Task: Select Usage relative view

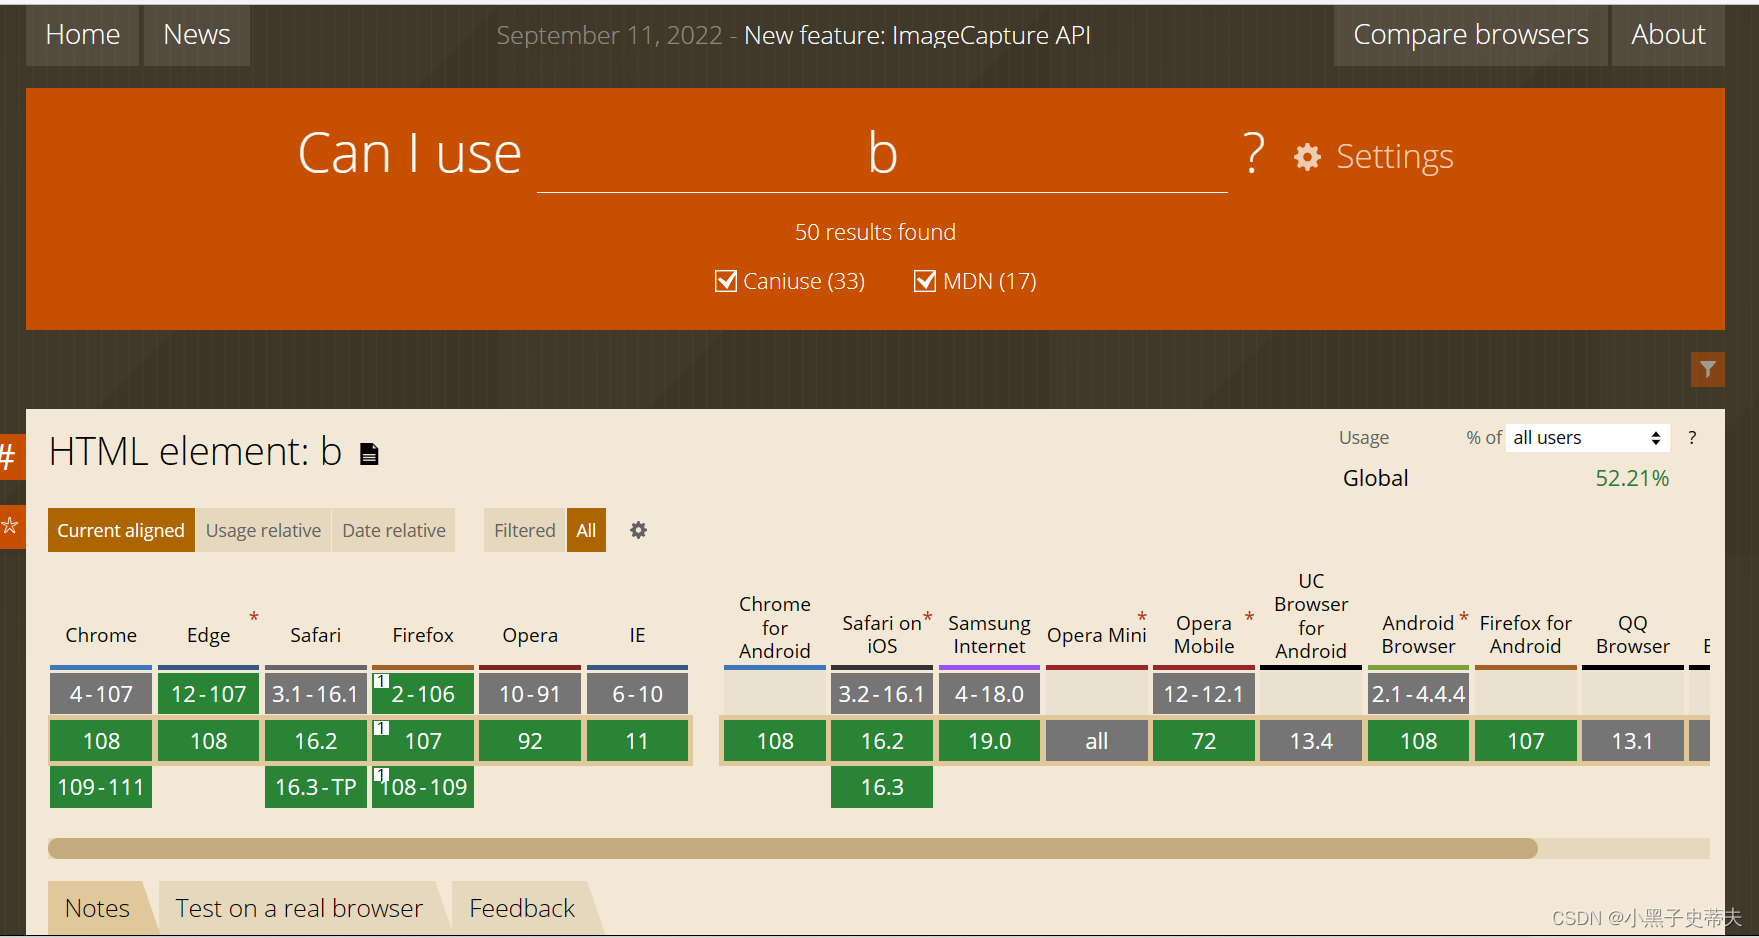Action: (263, 530)
